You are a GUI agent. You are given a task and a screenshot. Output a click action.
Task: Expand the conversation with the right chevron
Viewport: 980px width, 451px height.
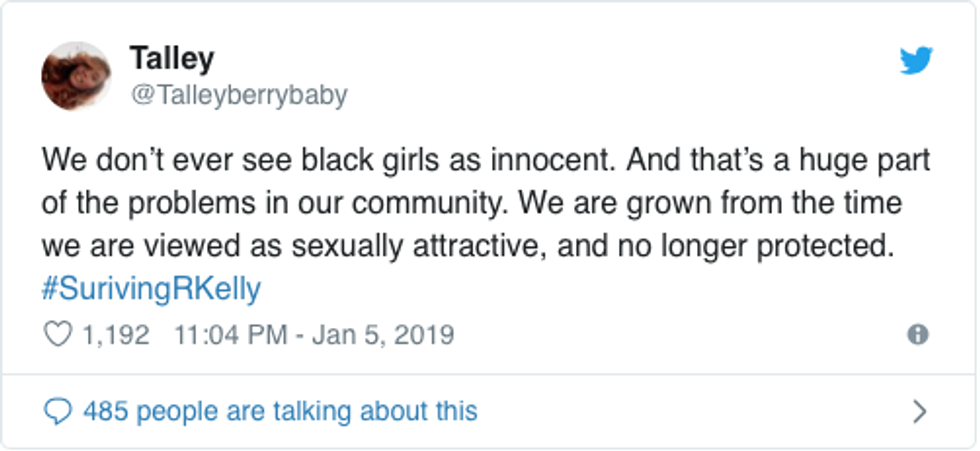920,411
